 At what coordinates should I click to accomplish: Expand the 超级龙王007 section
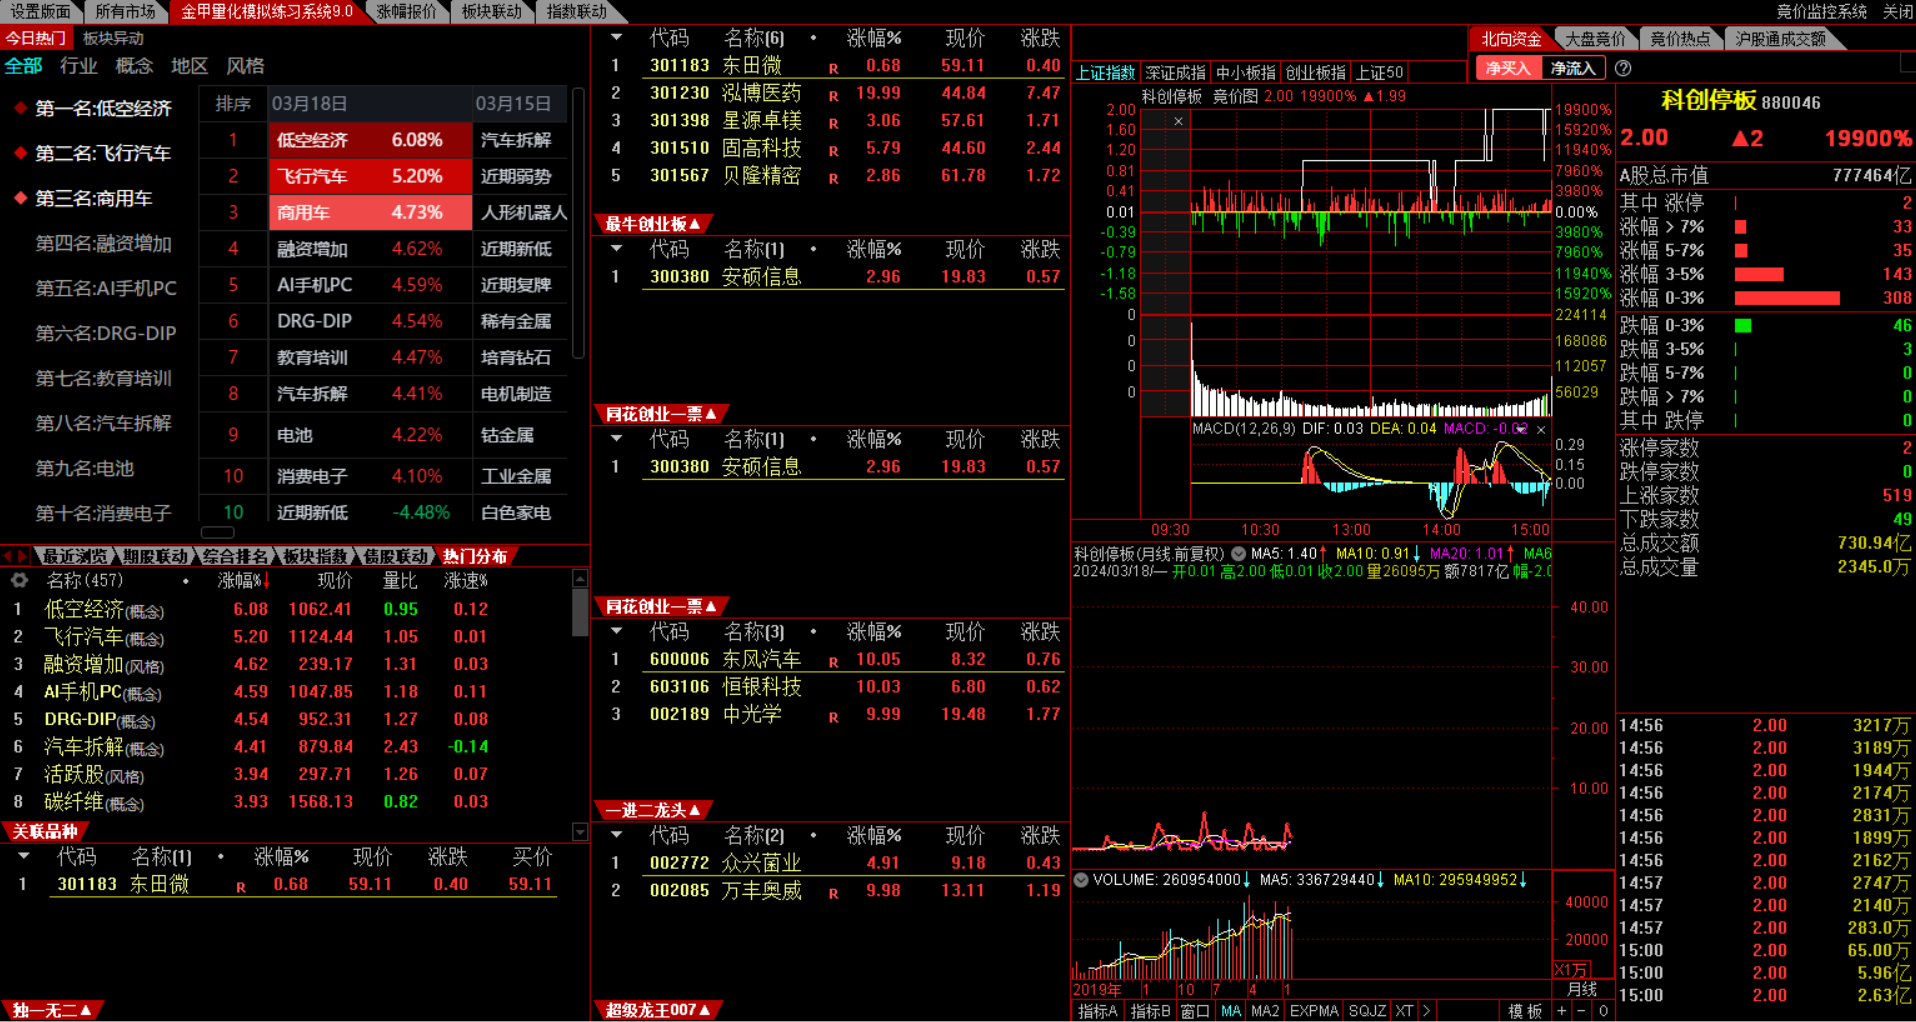[658, 1010]
